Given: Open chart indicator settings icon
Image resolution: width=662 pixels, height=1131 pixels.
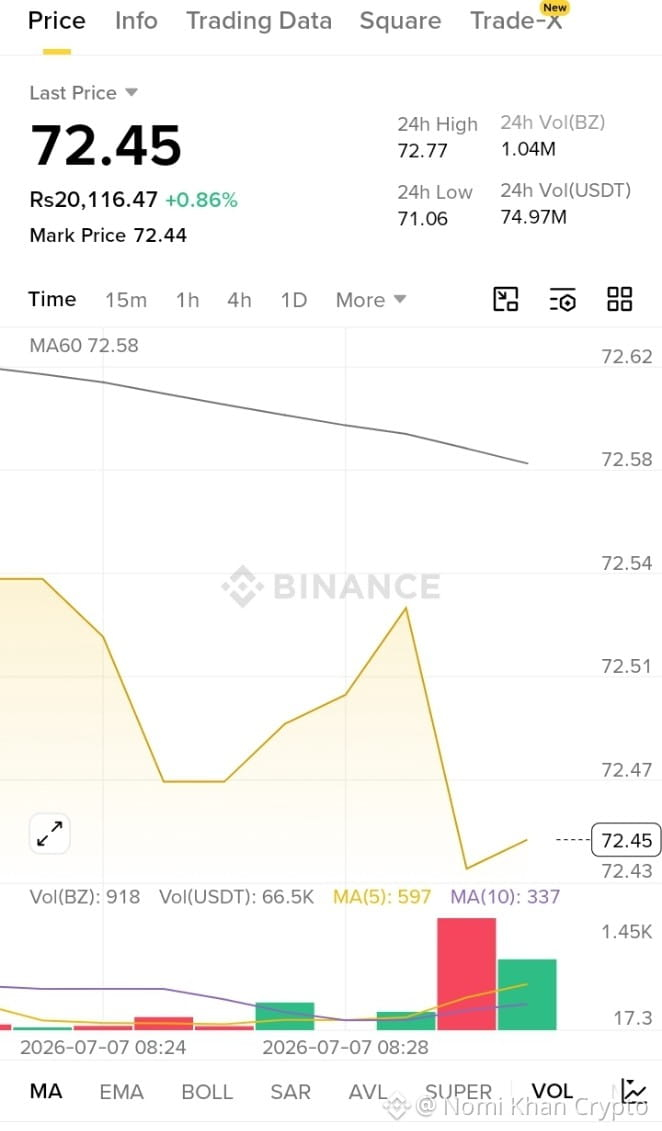Looking at the screenshot, I should click(x=562, y=299).
